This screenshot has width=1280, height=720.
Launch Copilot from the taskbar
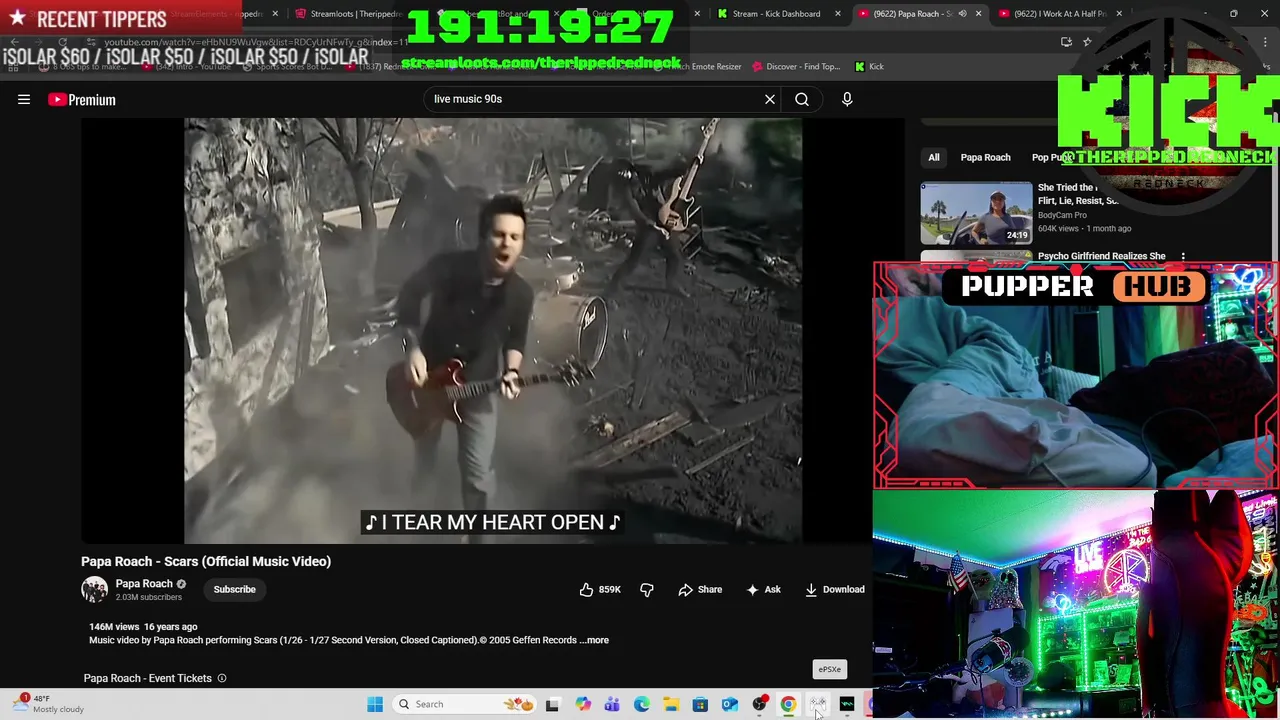coord(583,704)
